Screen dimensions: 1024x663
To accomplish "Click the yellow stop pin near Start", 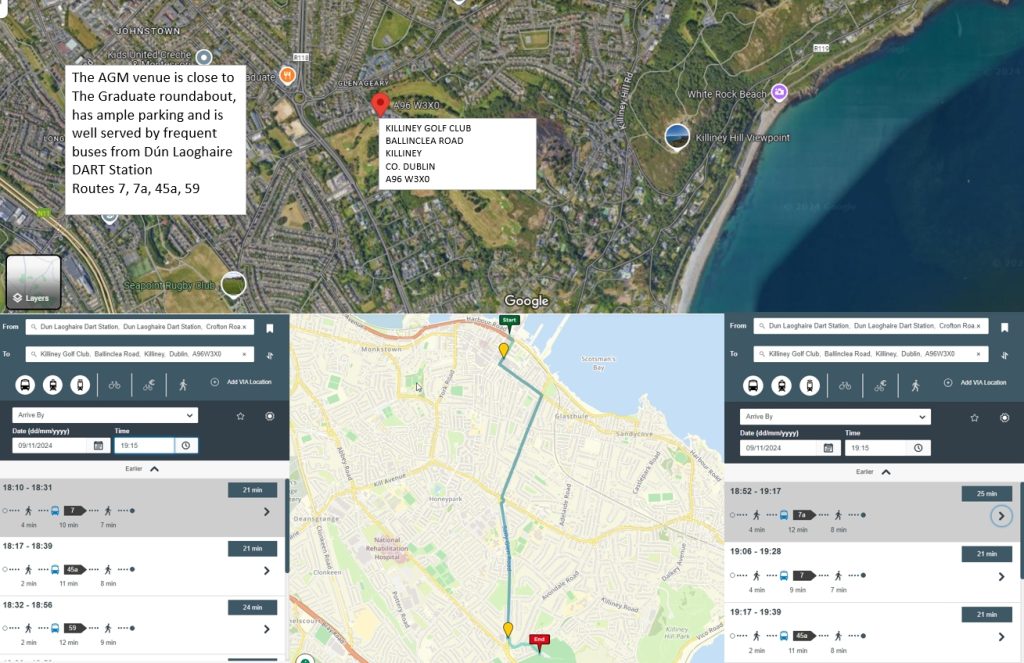I will (504, 351).
